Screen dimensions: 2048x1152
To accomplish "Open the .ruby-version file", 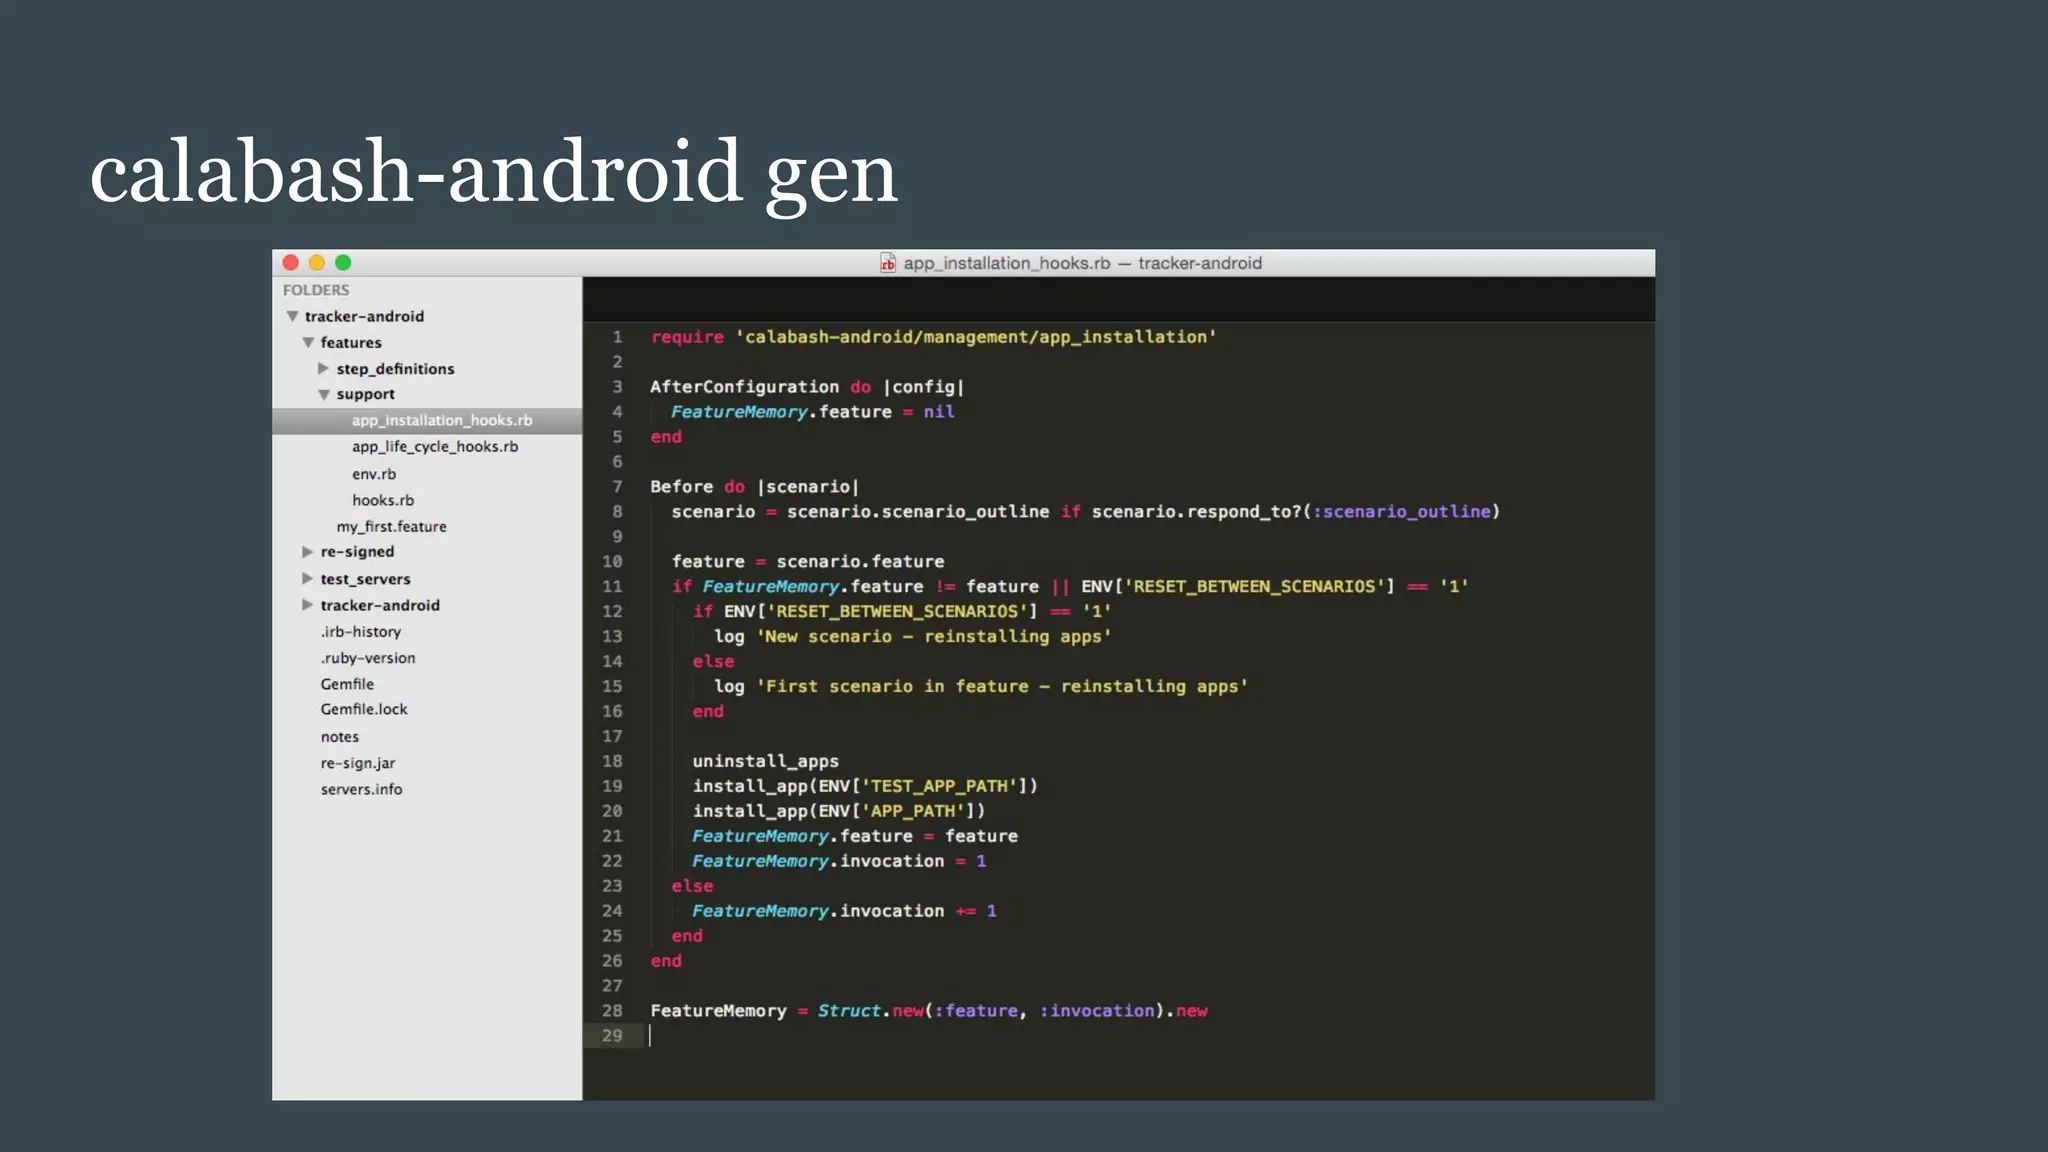I will pos(368,658).
